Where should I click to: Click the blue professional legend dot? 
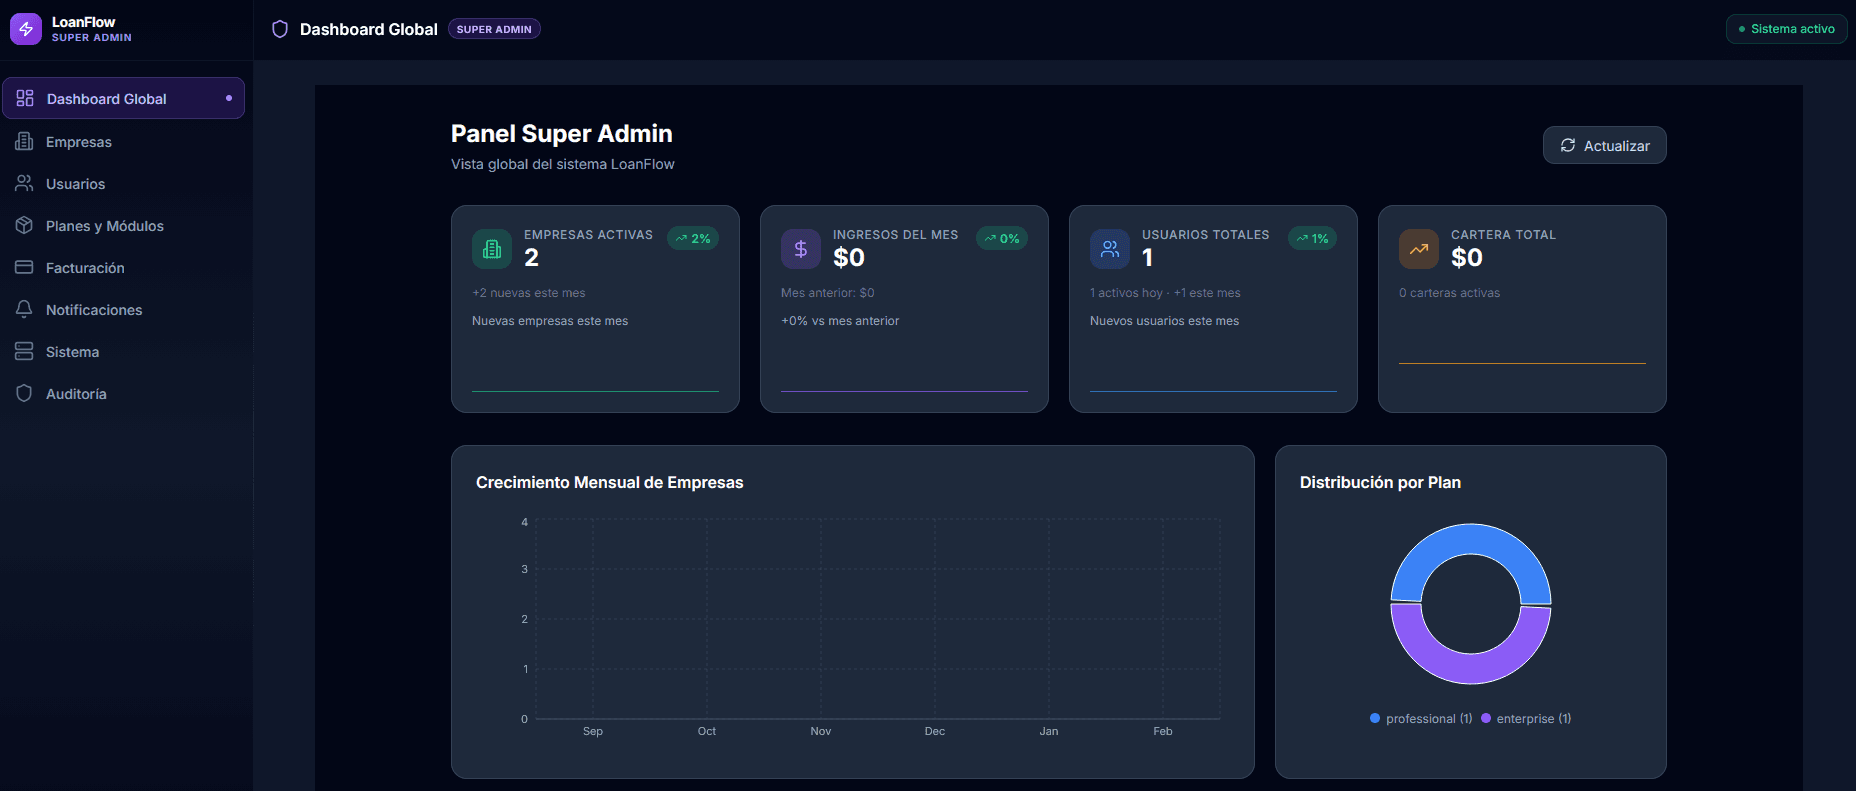point(1375,718)
